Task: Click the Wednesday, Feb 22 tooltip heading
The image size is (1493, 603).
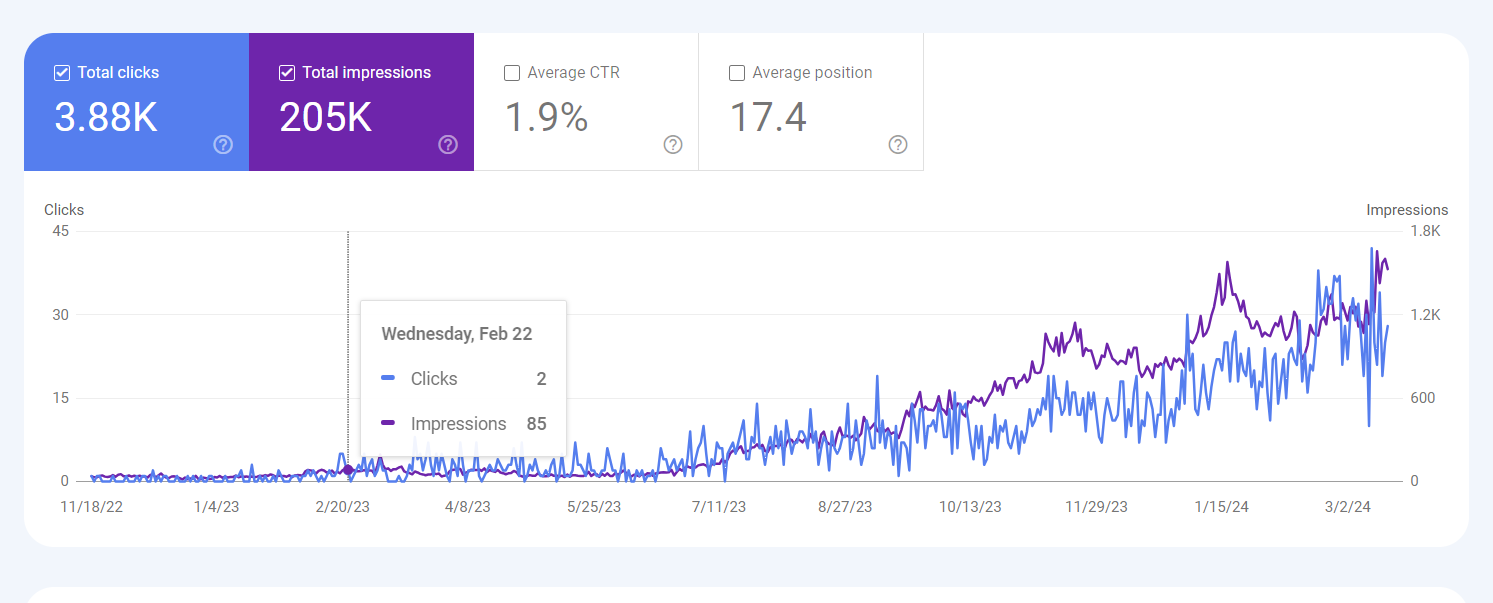Action: [457, 334]
